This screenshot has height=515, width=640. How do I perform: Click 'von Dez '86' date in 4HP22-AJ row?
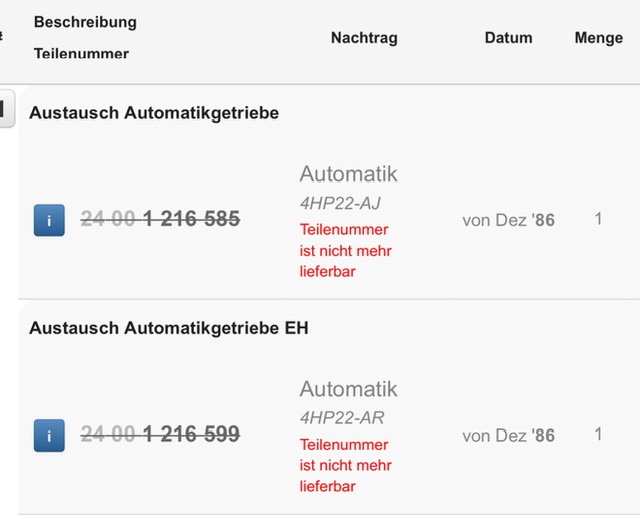click(x=508, y=220)
